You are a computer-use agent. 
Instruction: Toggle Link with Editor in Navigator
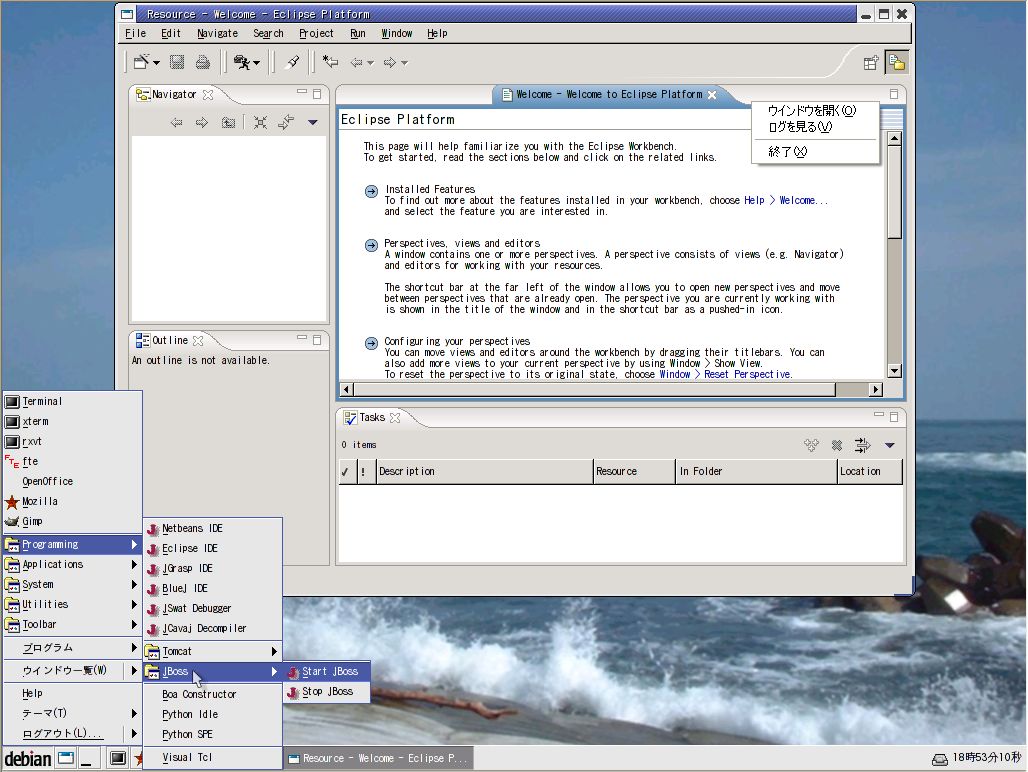(286, 123)
